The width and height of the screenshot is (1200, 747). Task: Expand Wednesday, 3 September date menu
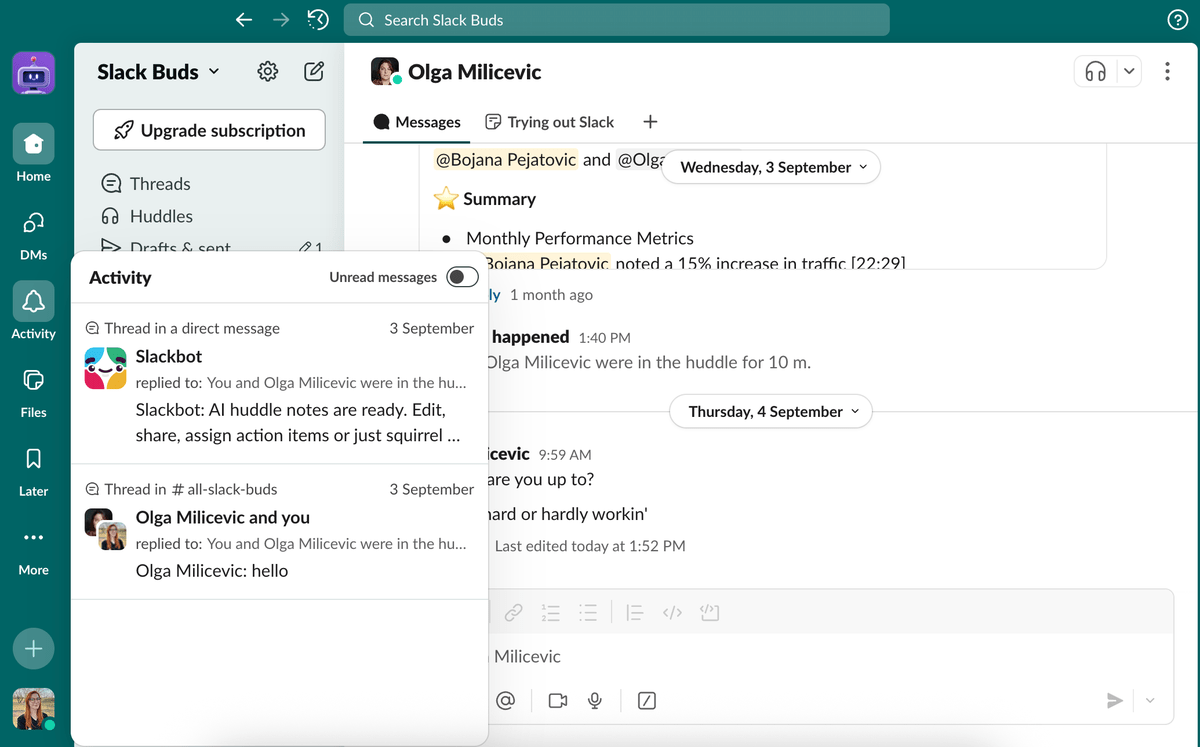[773, 168]
